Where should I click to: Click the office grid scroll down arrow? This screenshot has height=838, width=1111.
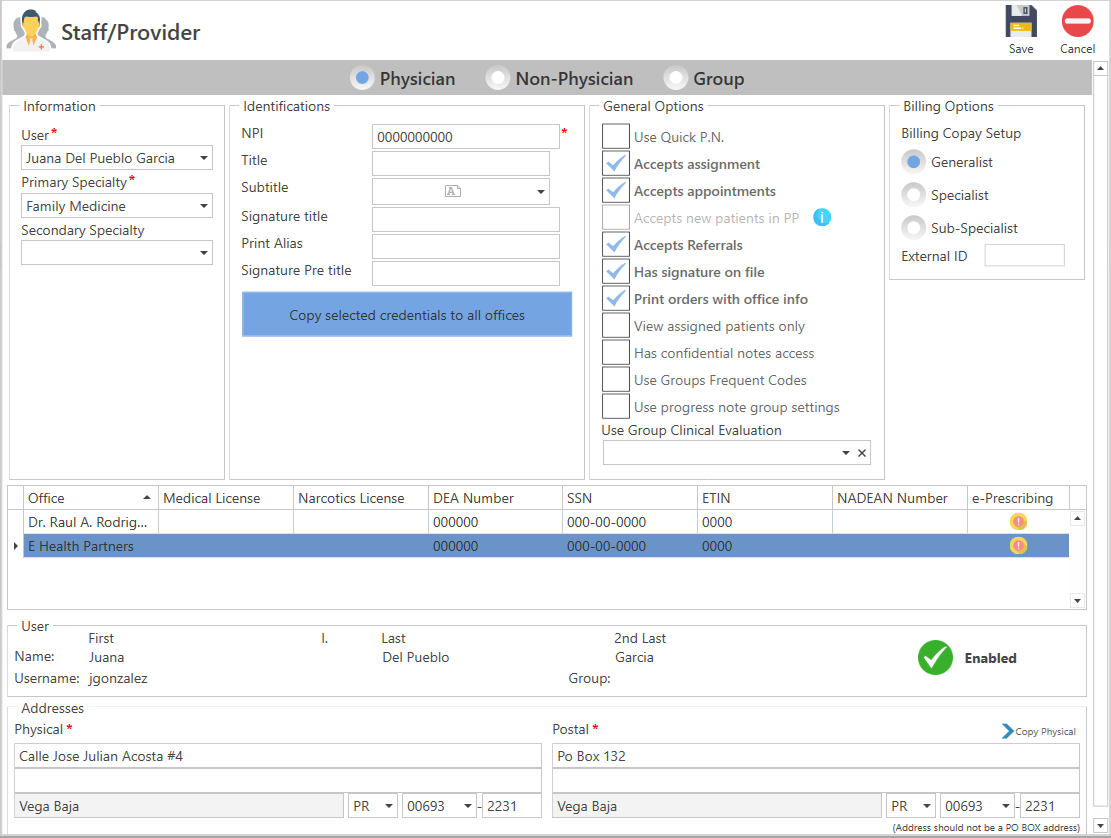point(1077,601)
